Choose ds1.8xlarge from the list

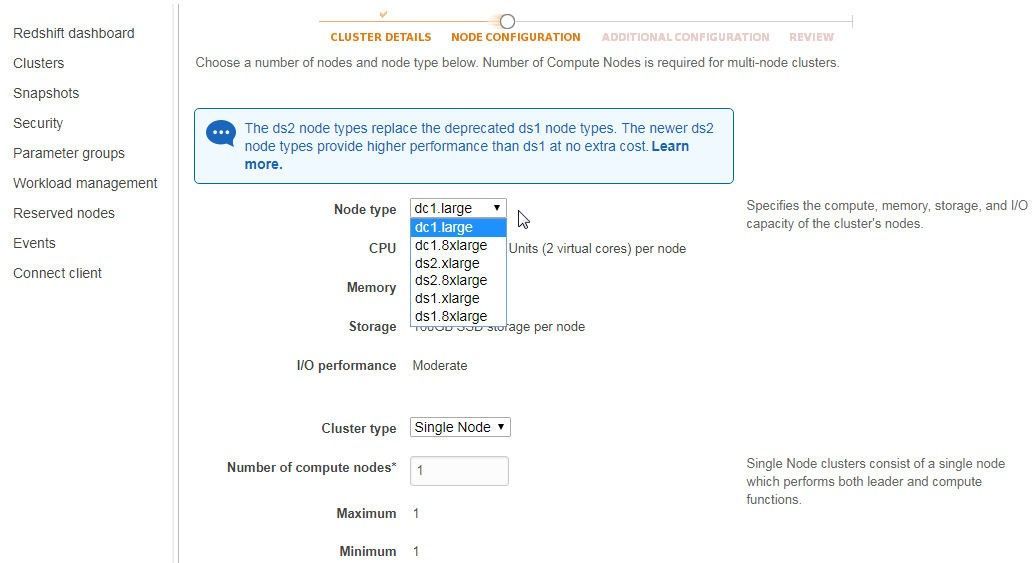451,316
